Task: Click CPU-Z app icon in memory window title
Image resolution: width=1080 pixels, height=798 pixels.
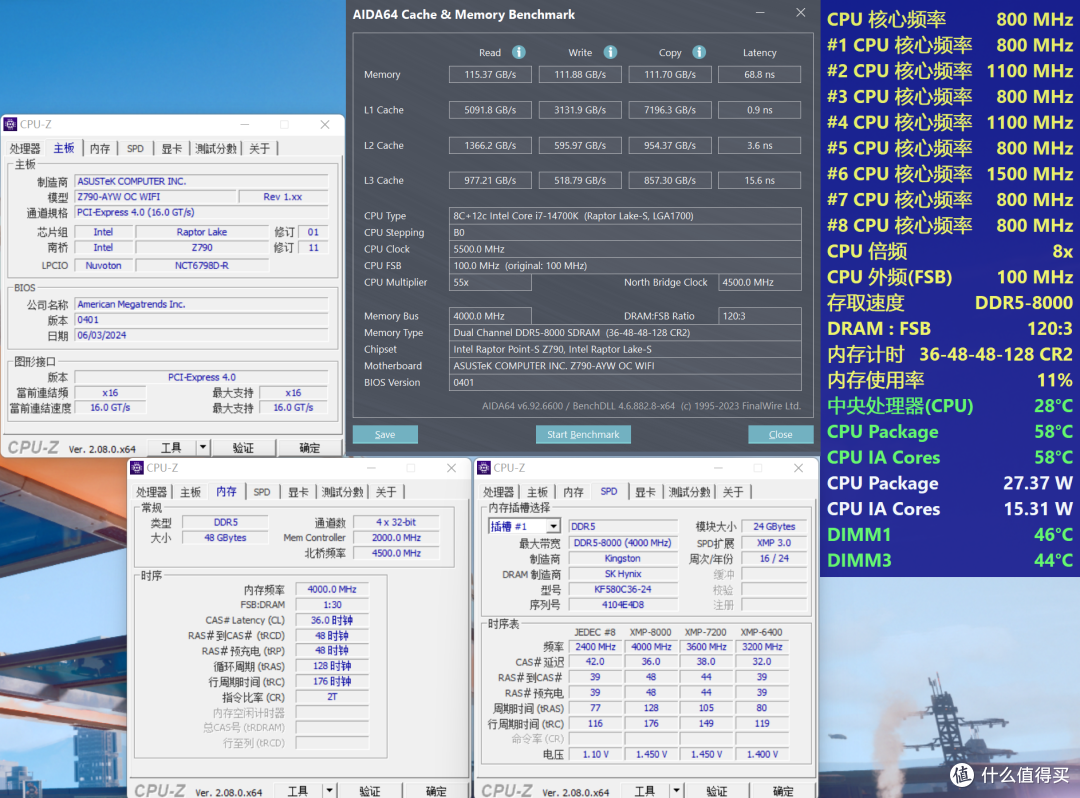Action: pos(137,468)
